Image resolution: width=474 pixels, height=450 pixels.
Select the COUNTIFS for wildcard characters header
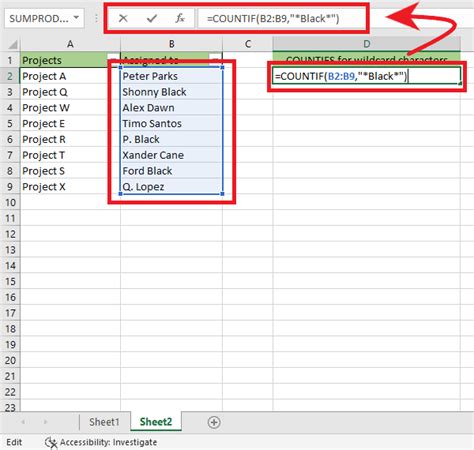367,60
